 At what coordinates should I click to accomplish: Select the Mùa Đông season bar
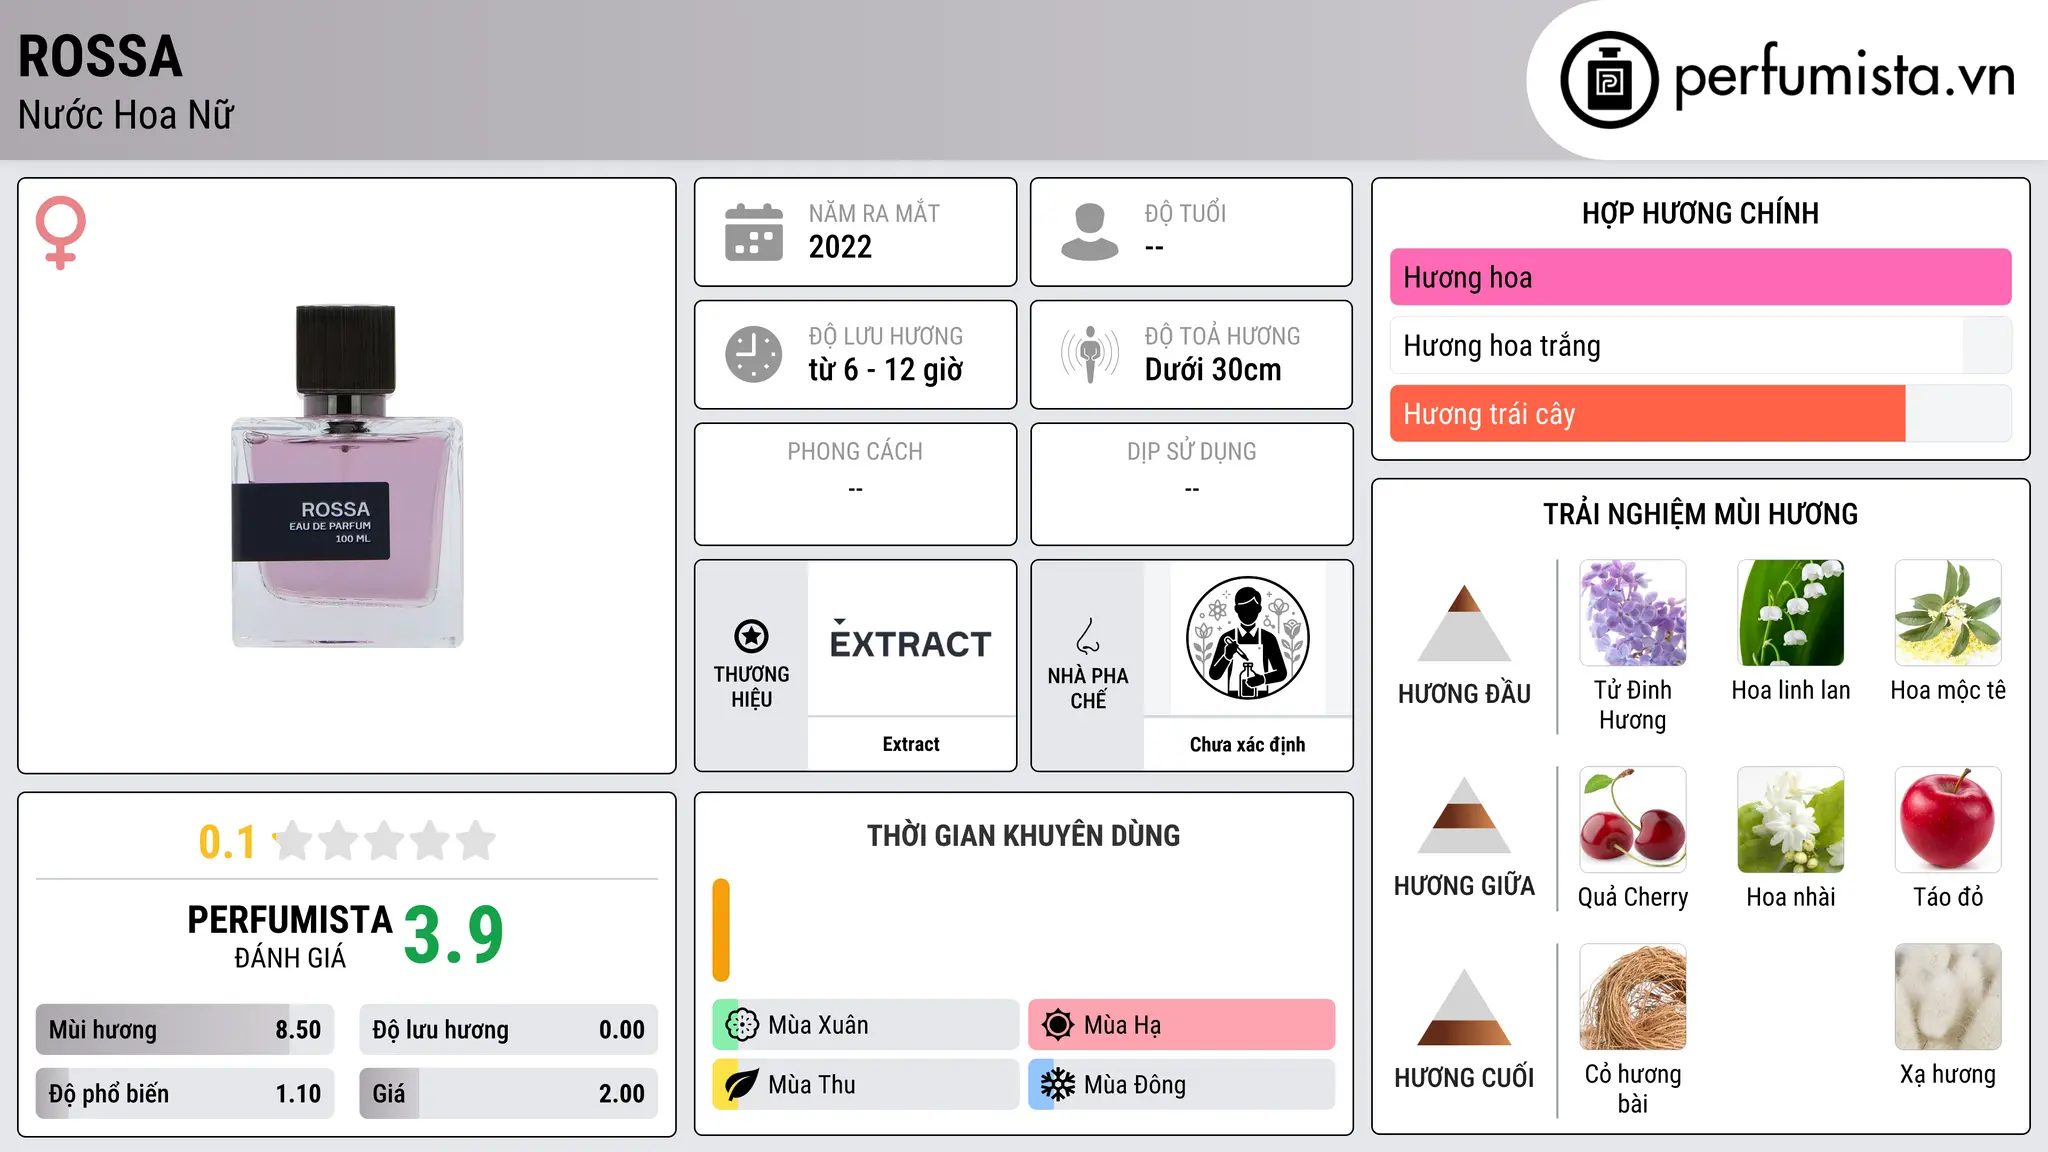click(x=1182, y=1085)
